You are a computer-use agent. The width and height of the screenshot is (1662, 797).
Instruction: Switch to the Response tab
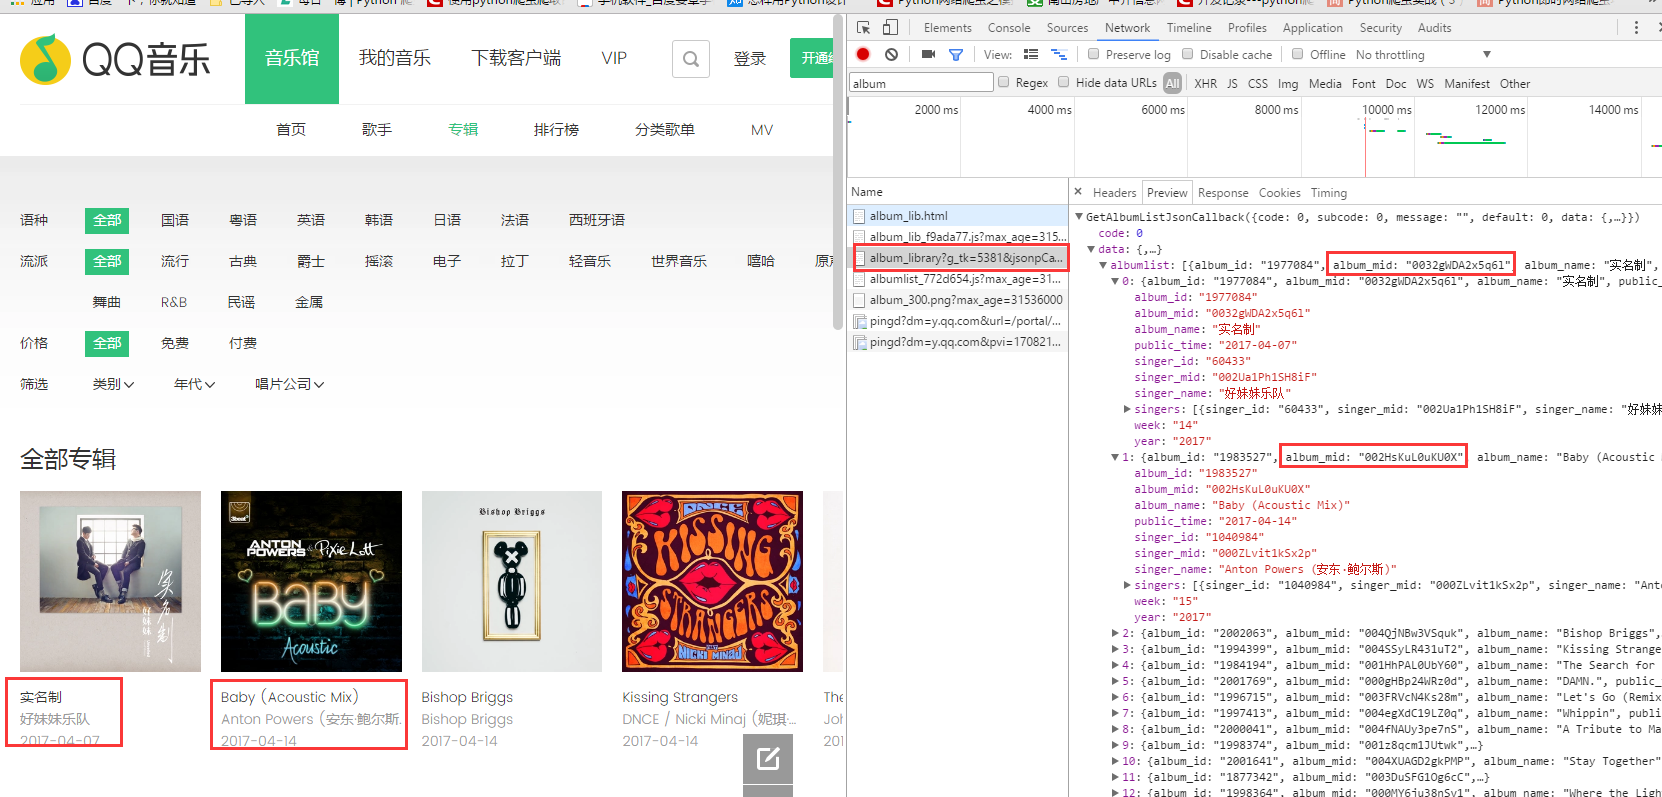[x=1223, y=193]
